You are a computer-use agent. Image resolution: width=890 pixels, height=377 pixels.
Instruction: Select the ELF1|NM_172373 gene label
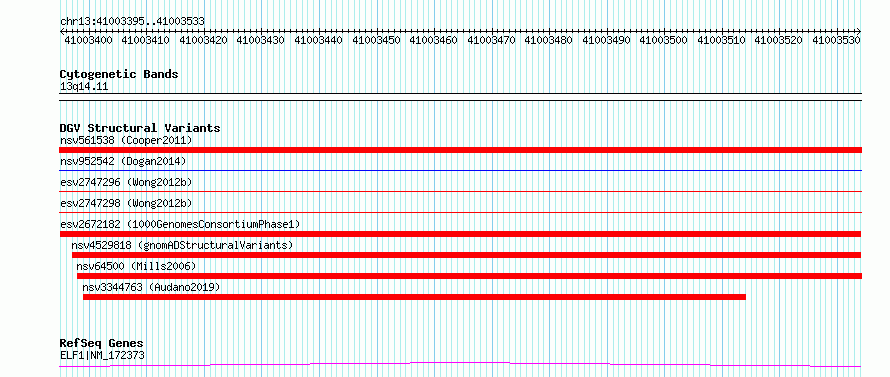102,355
